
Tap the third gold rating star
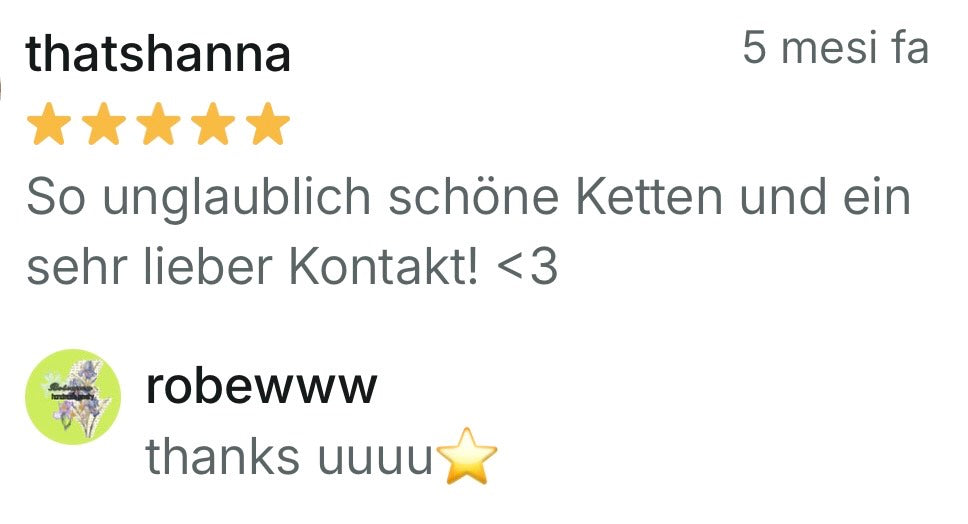pyautogui.click(x=159, y=123)
